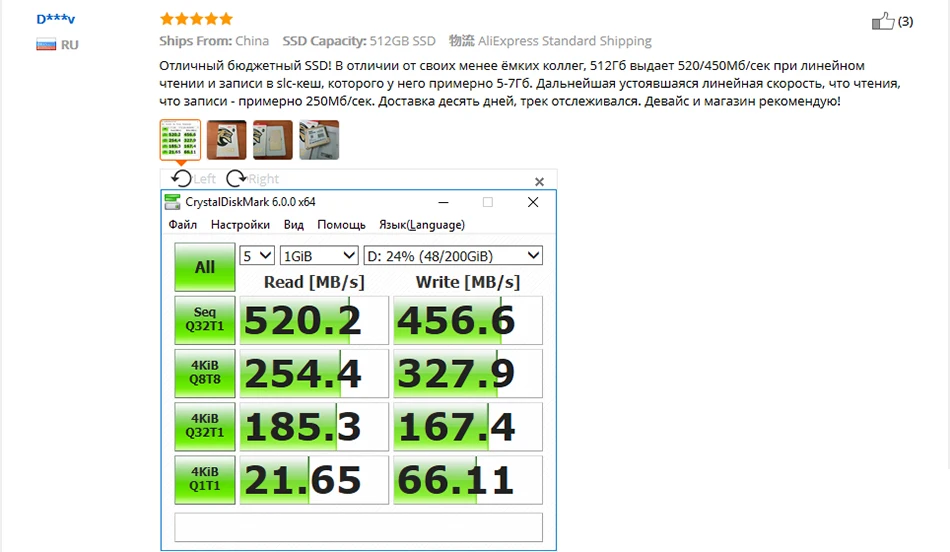Click the Seq write result 456.6

click(468, 320)
